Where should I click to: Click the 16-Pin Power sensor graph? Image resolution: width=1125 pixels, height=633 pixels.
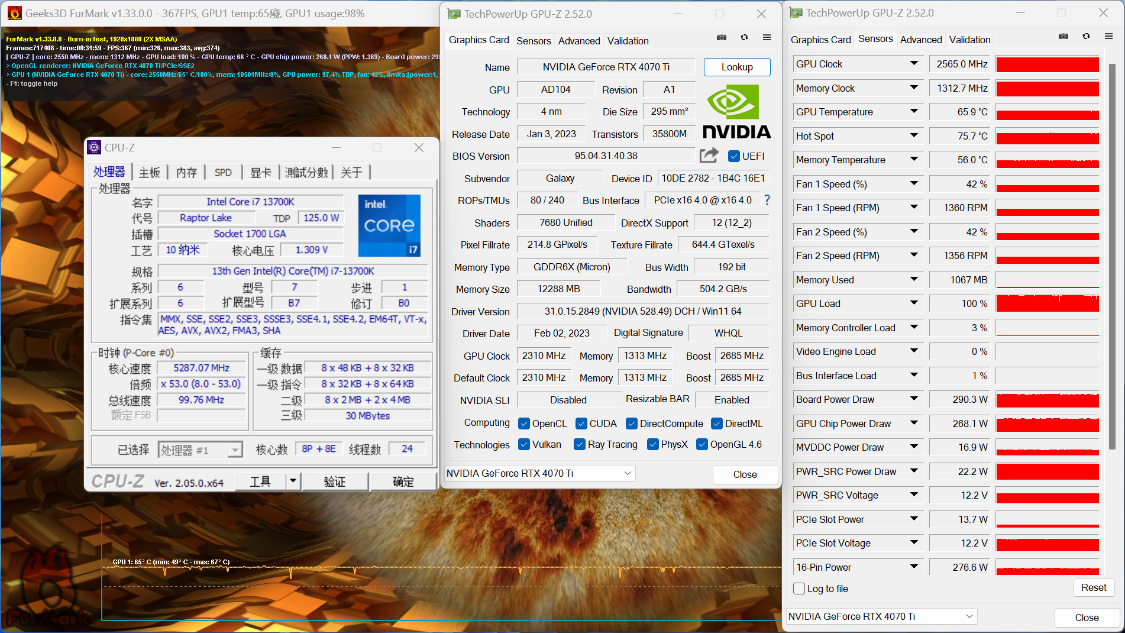click(x=1048, y=567)
